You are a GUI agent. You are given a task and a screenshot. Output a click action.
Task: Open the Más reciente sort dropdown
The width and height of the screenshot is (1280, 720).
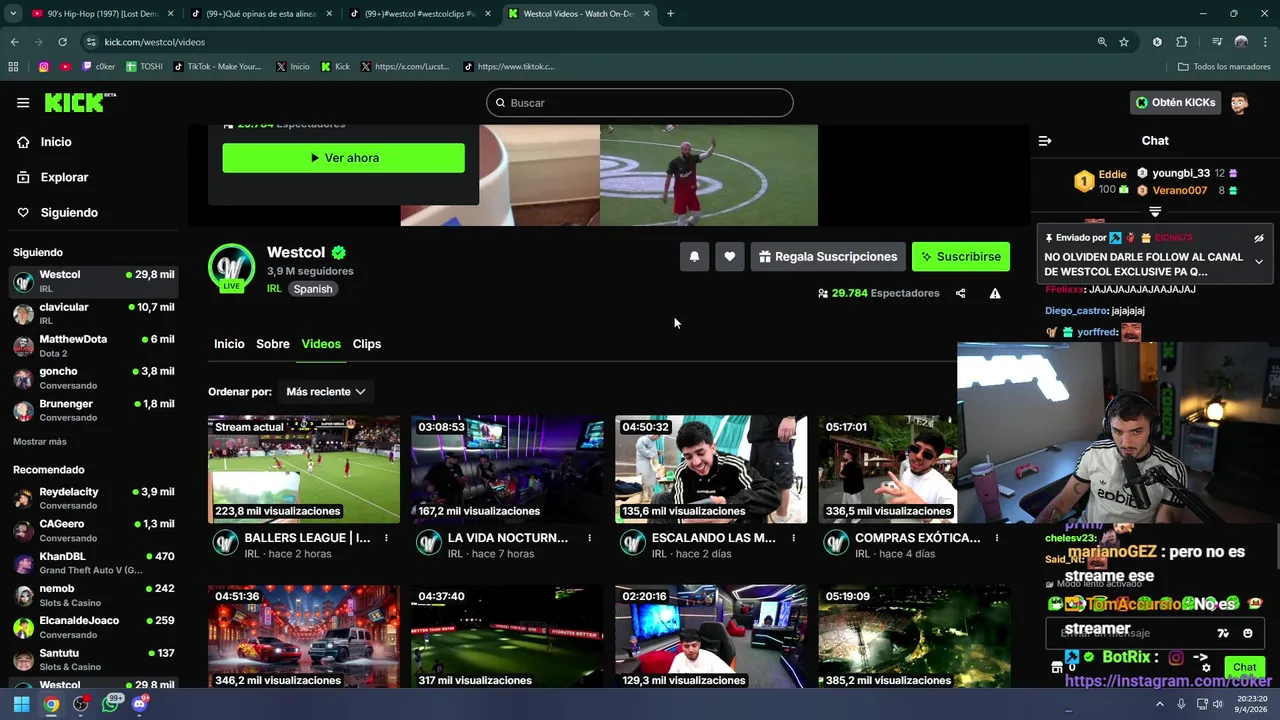click(x=326, y=392)
